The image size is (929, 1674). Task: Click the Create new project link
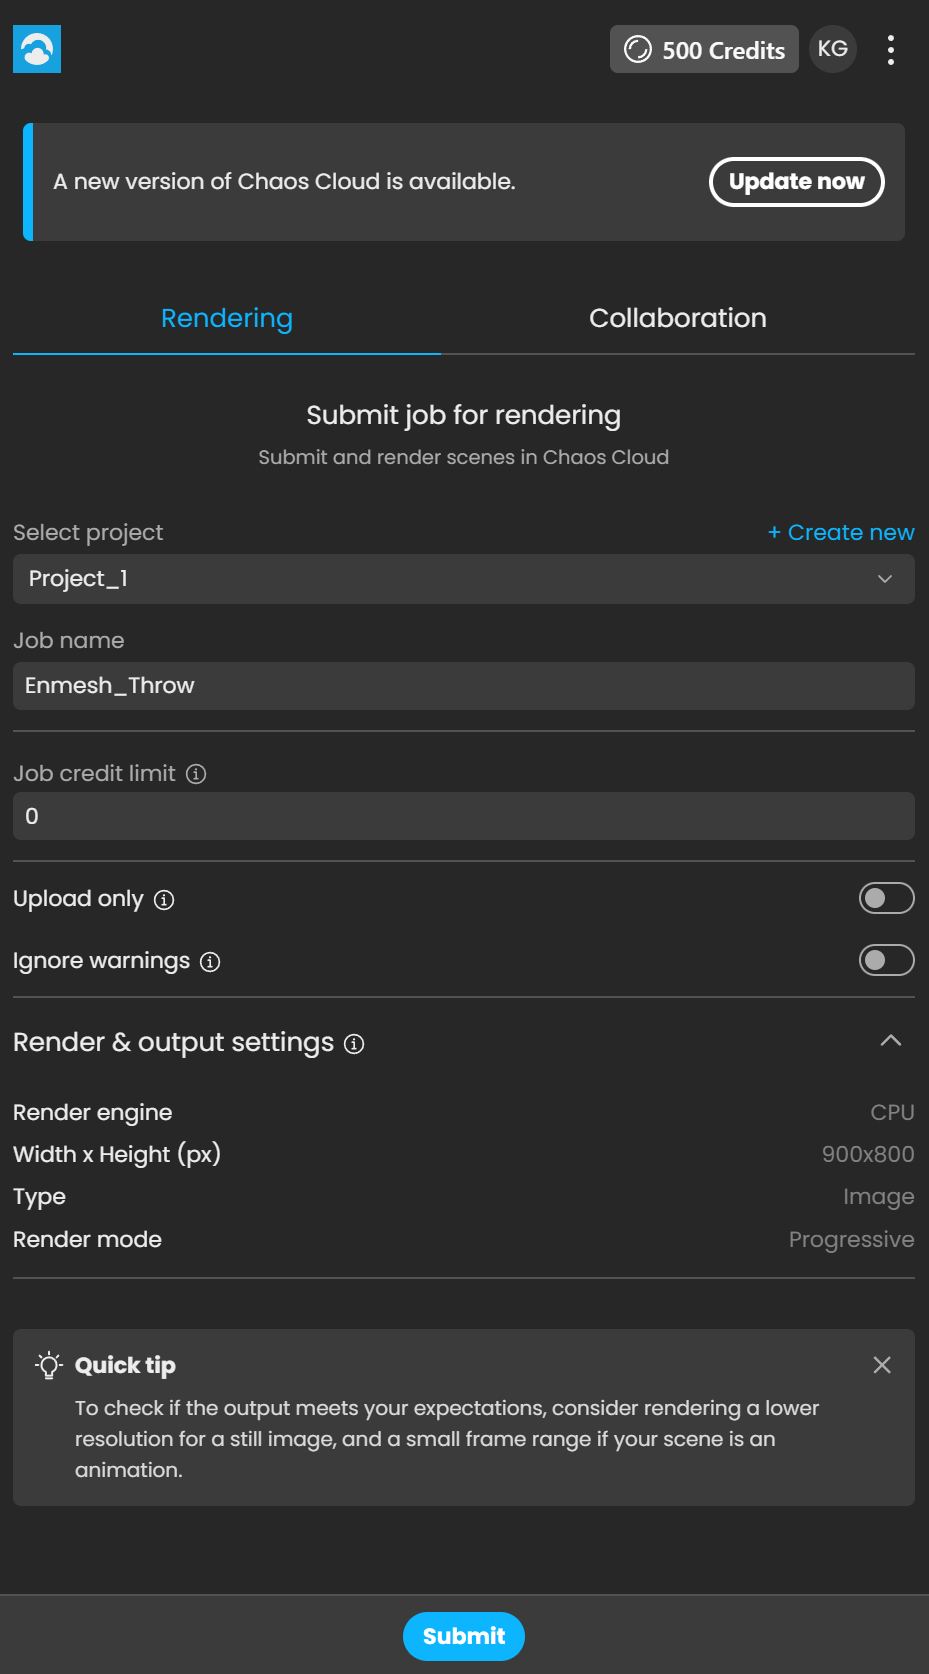(841, 532)
